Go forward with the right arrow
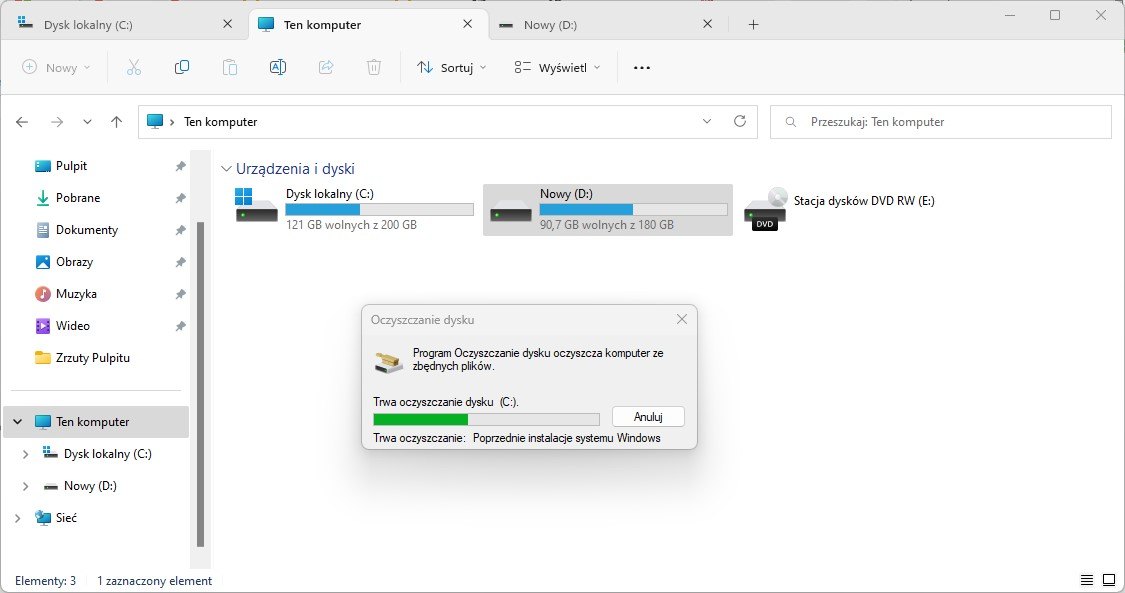Viewport: 1125px width, 593px height. coord(57,122)
